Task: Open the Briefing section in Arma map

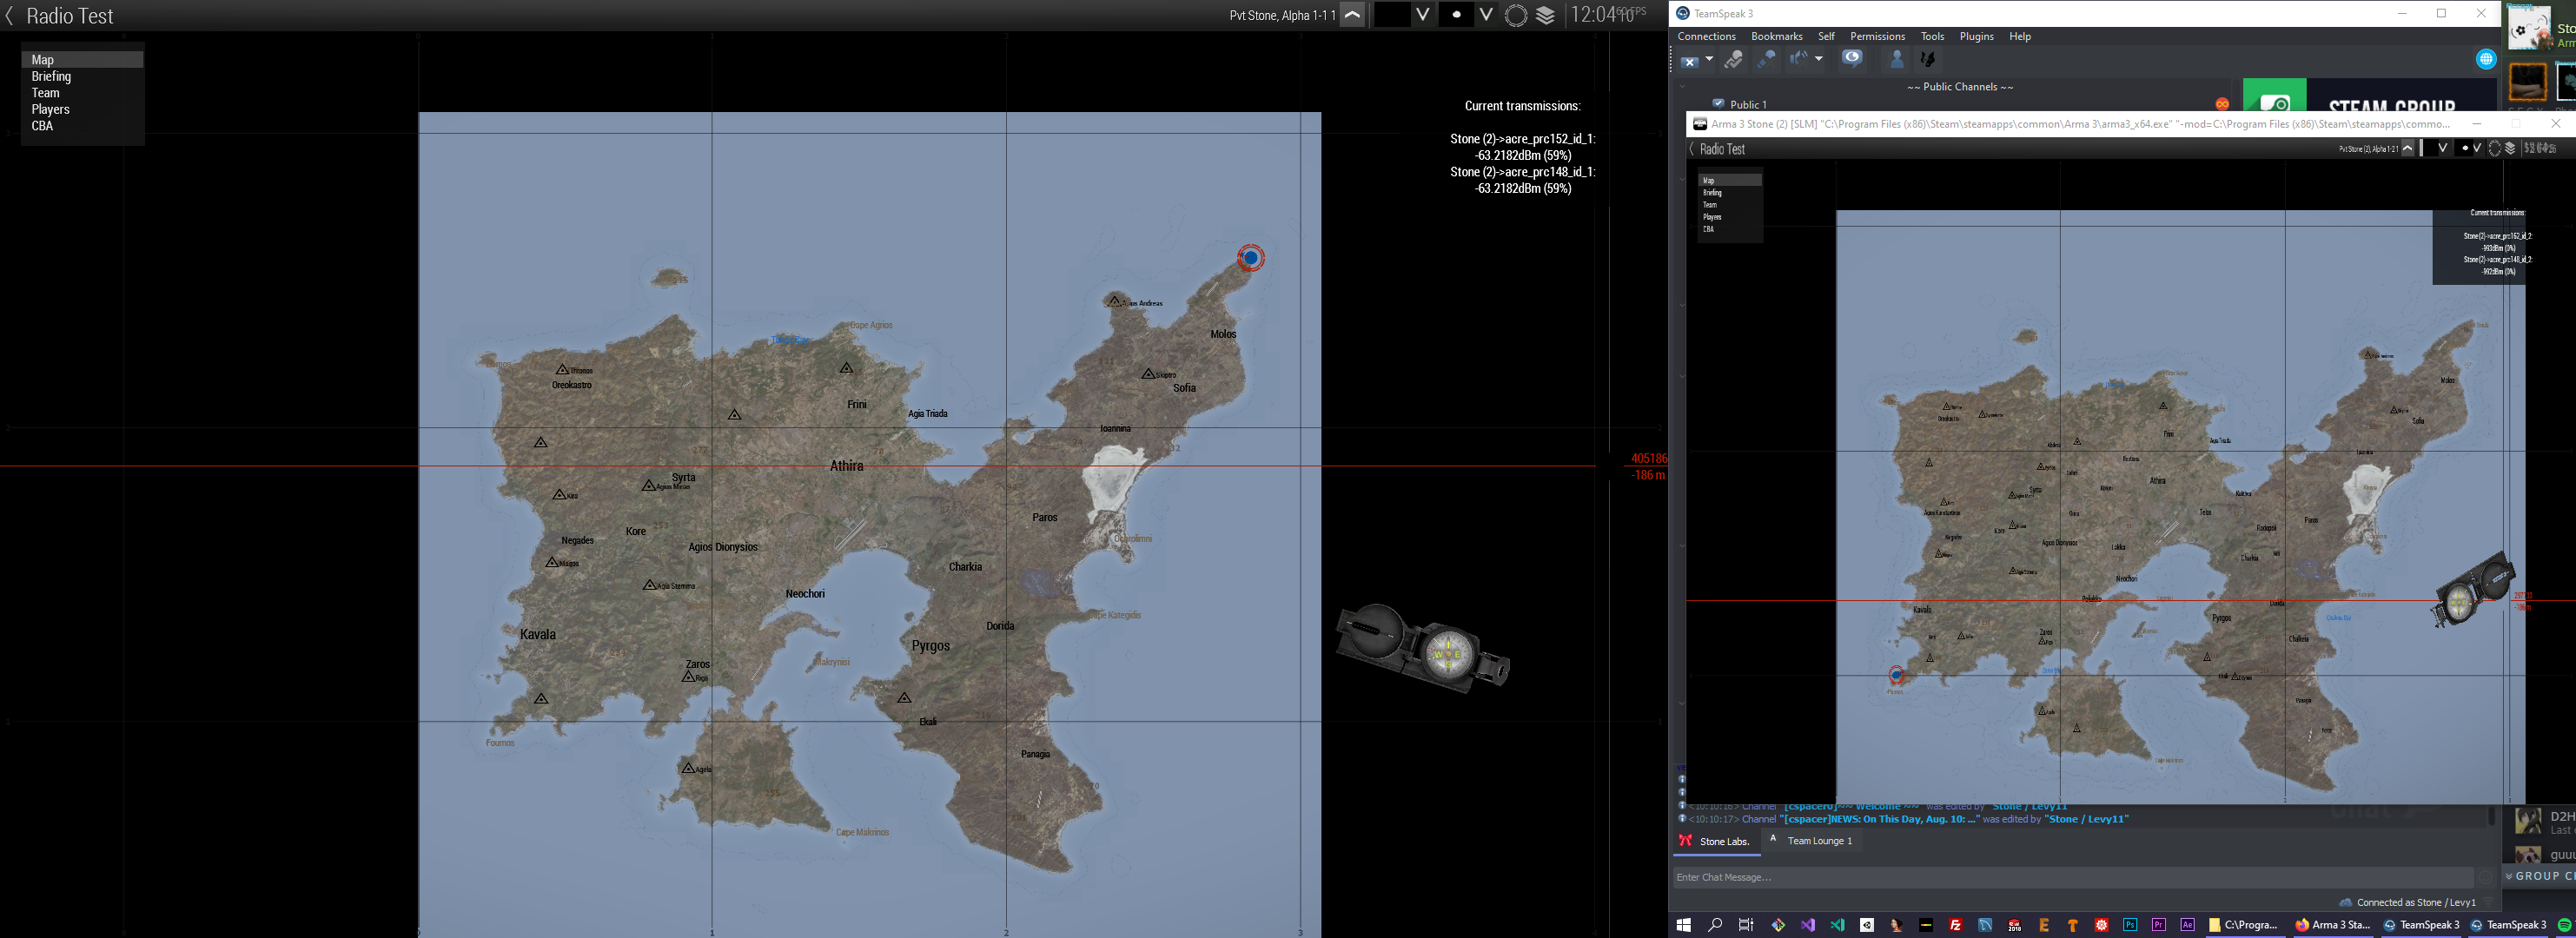Action: click(51, 77)
